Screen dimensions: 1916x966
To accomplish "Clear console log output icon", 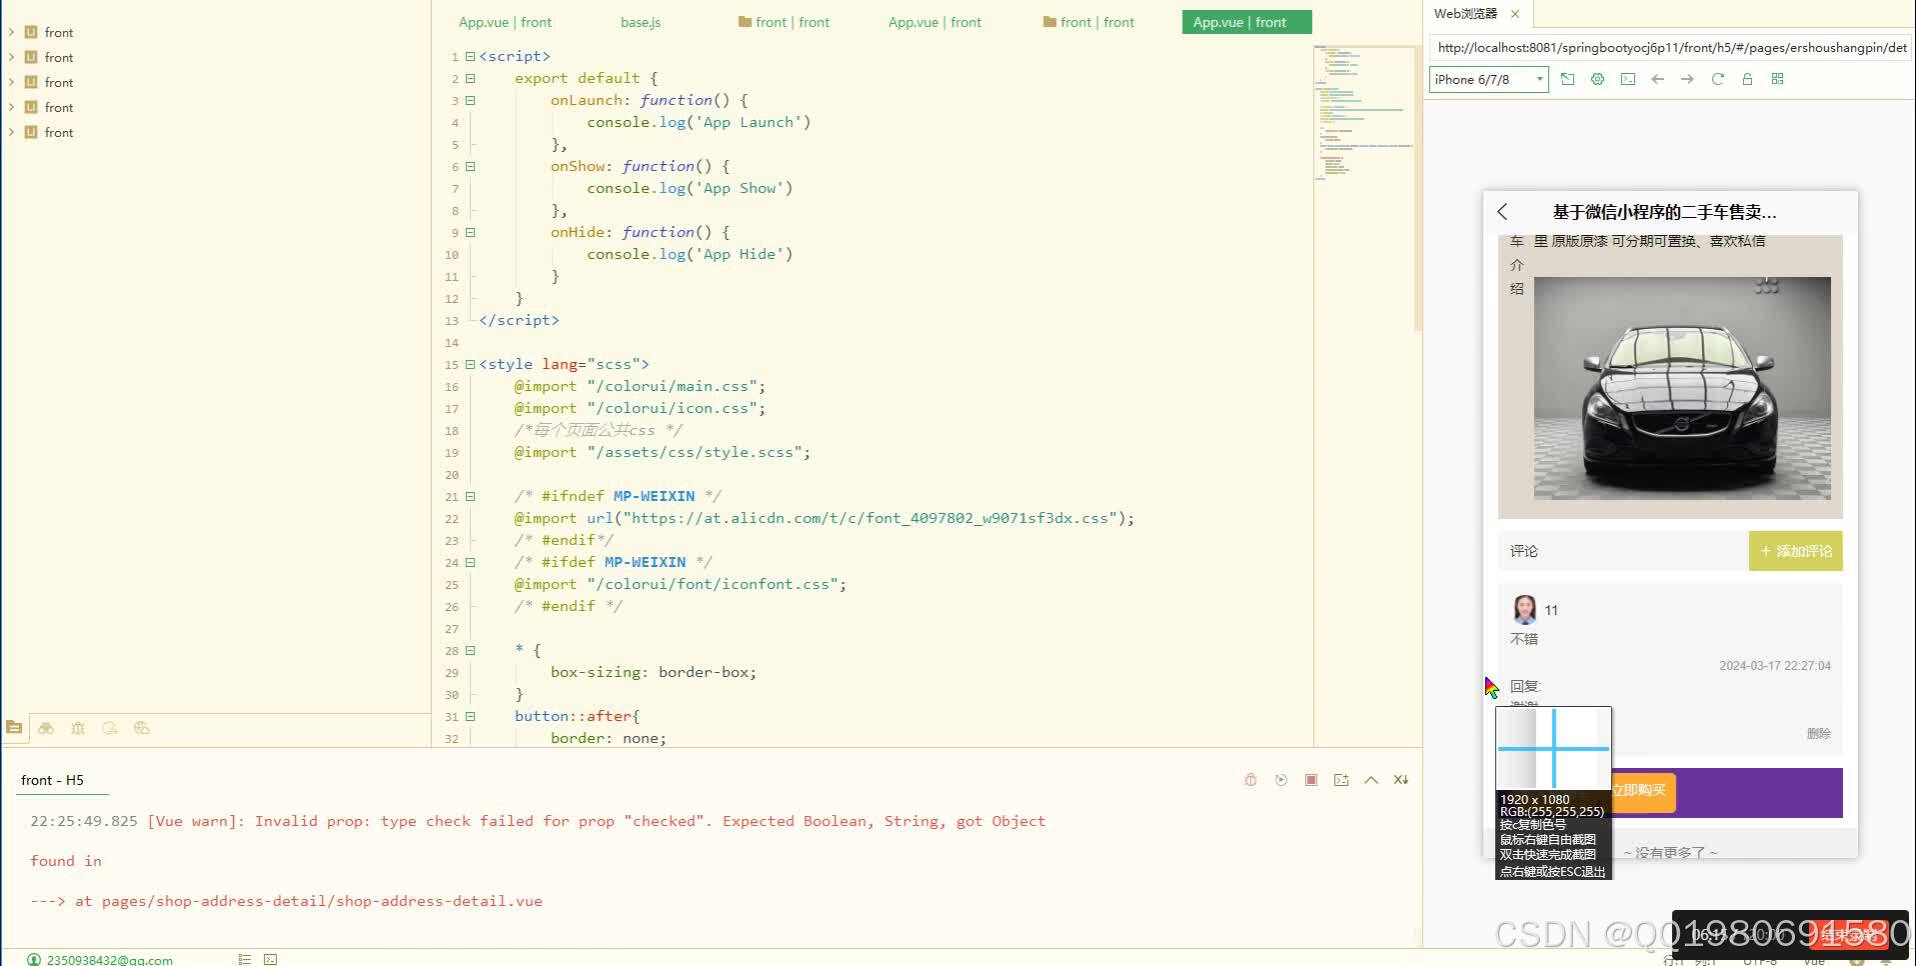I will coord(1401,780).
